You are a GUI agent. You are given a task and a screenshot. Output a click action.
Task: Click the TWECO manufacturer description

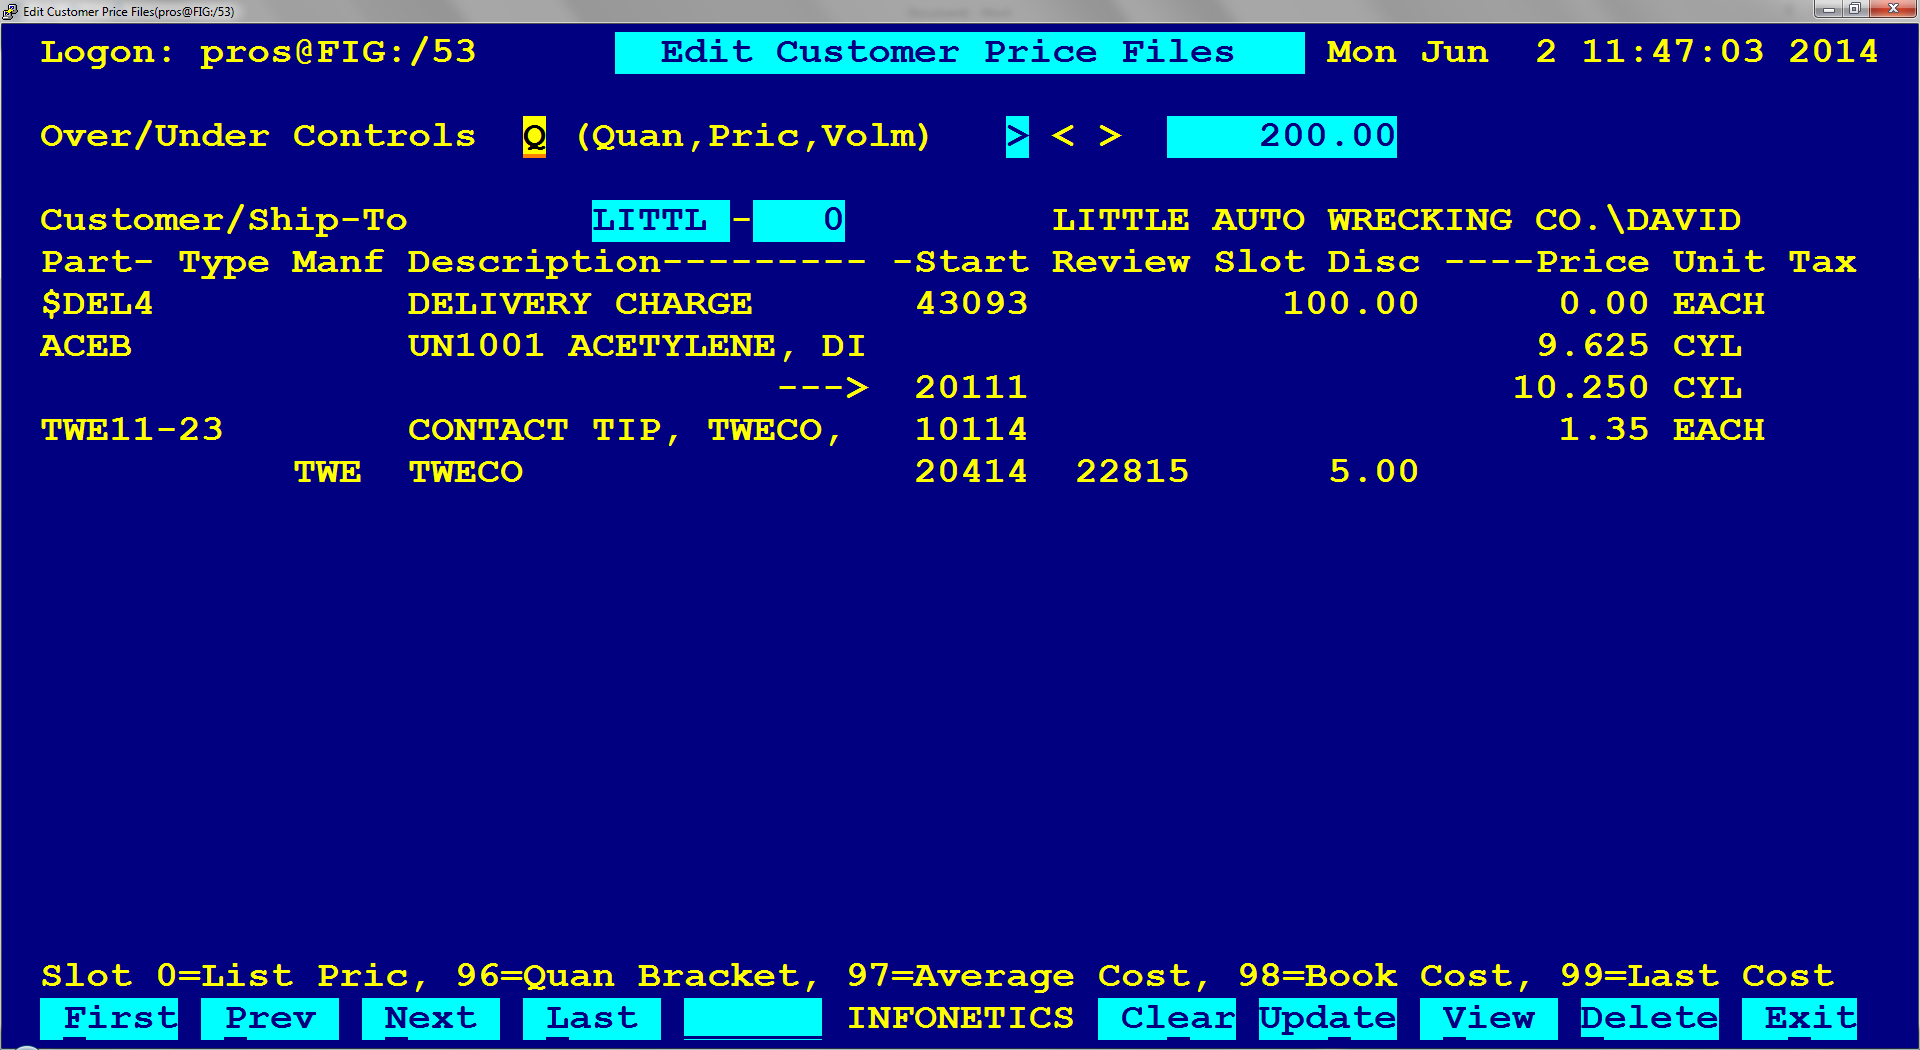coord(466,472)
